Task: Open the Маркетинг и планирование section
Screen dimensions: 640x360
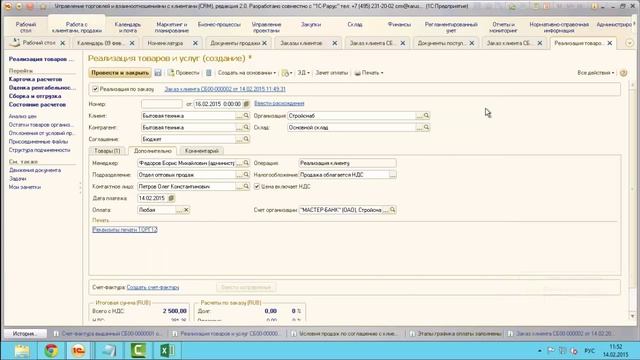Action: [172, 27]
